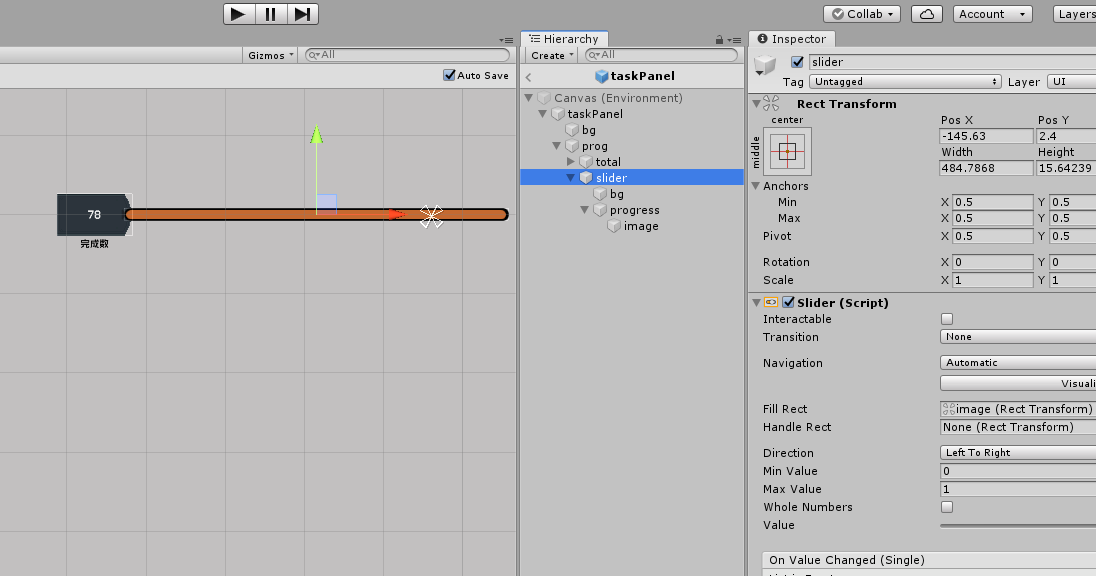Open the Navigation dropdown
The image size is (1096, 576).
pyautogui.click(x=1018, y=363)
